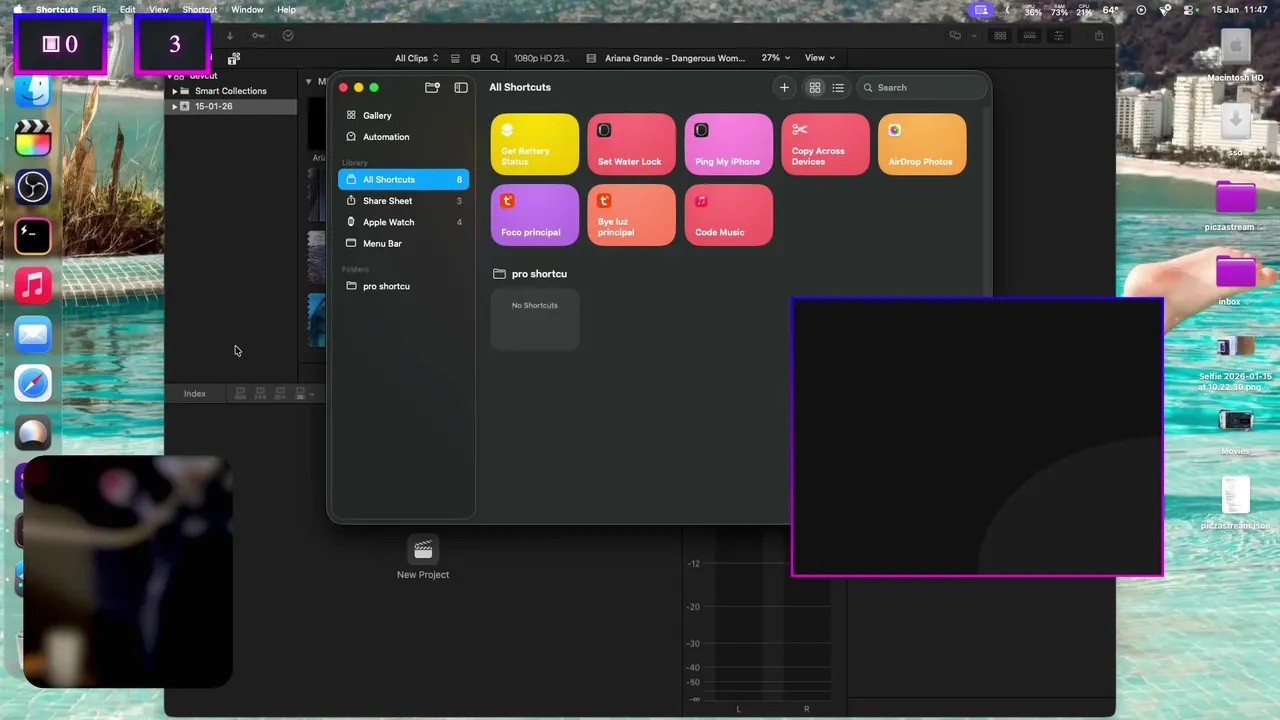This screenshot has height=720, width=1280.
Task: Click the import media arrow in Final Cut
Action: pos(229,36)
